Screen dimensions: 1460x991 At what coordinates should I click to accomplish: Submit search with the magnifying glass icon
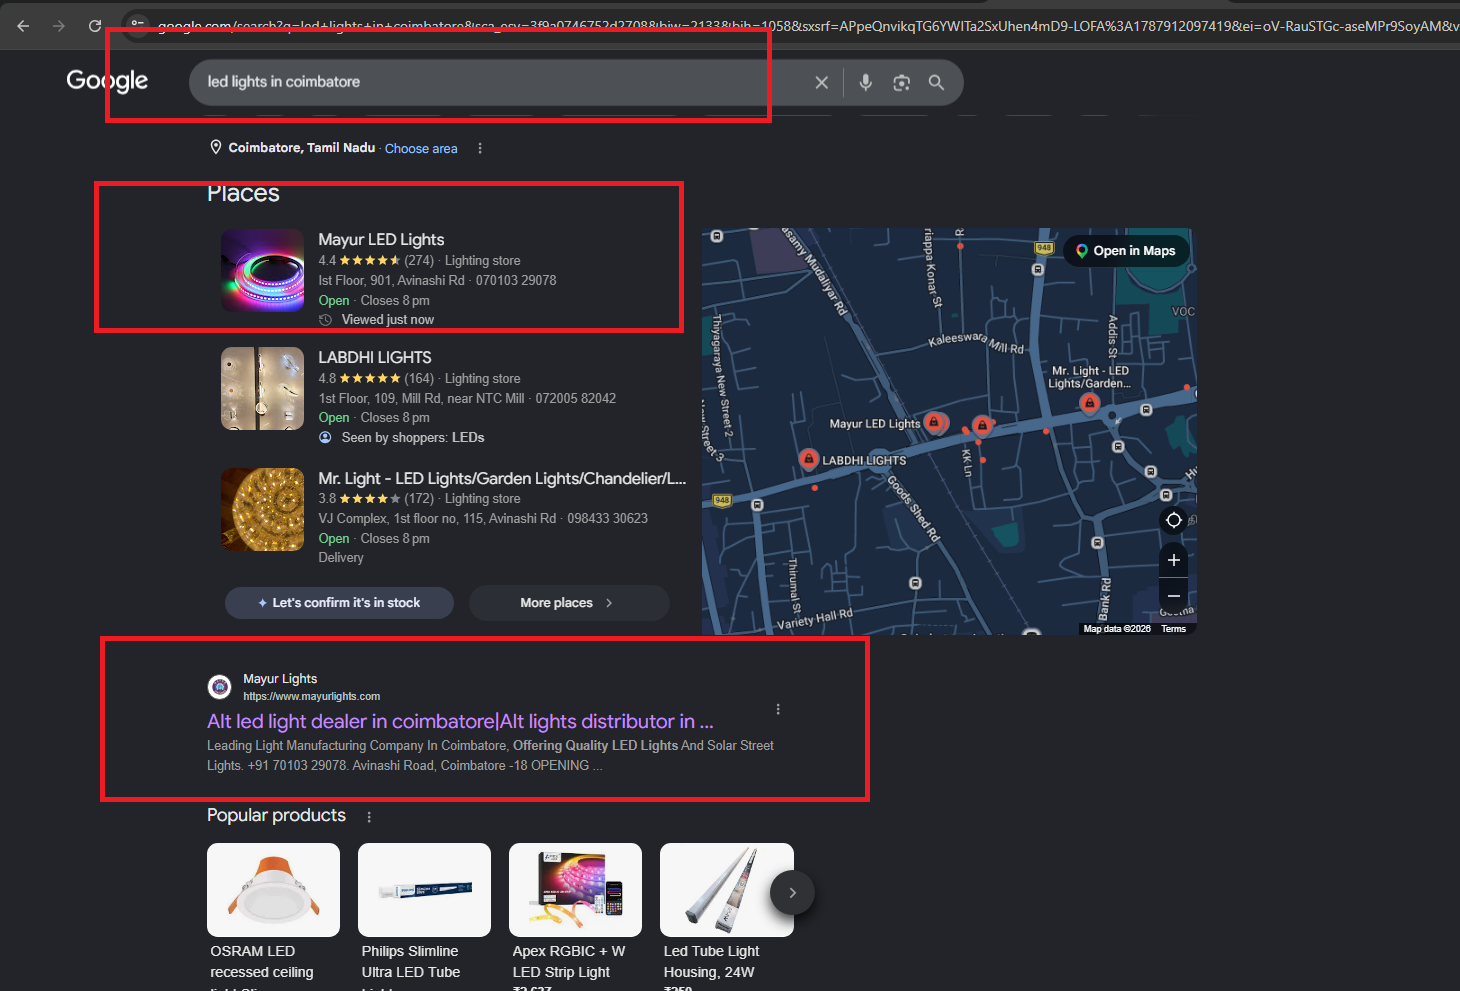pos(936,82)
